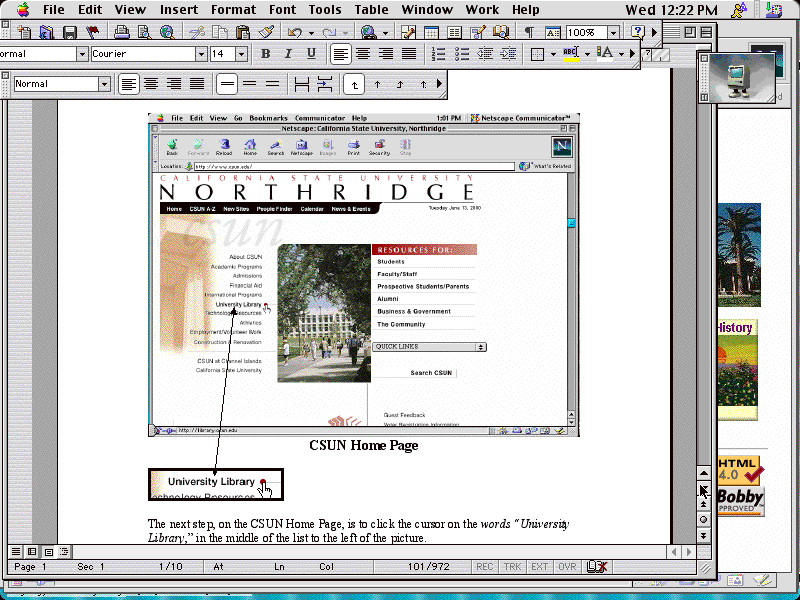
Task: Click the Previous Page double-arrow button
Action: click(x=704, y=505)
